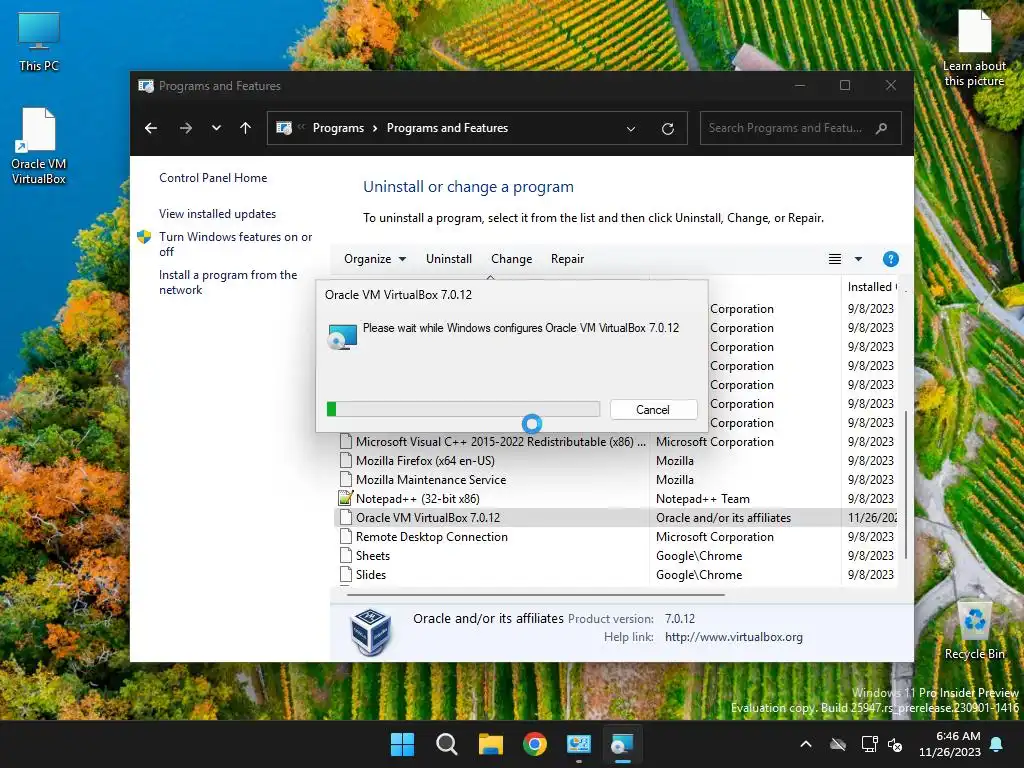1024x768 pixels.
Task: Click the Control Panel address bar icon
Action: (284, 128)
